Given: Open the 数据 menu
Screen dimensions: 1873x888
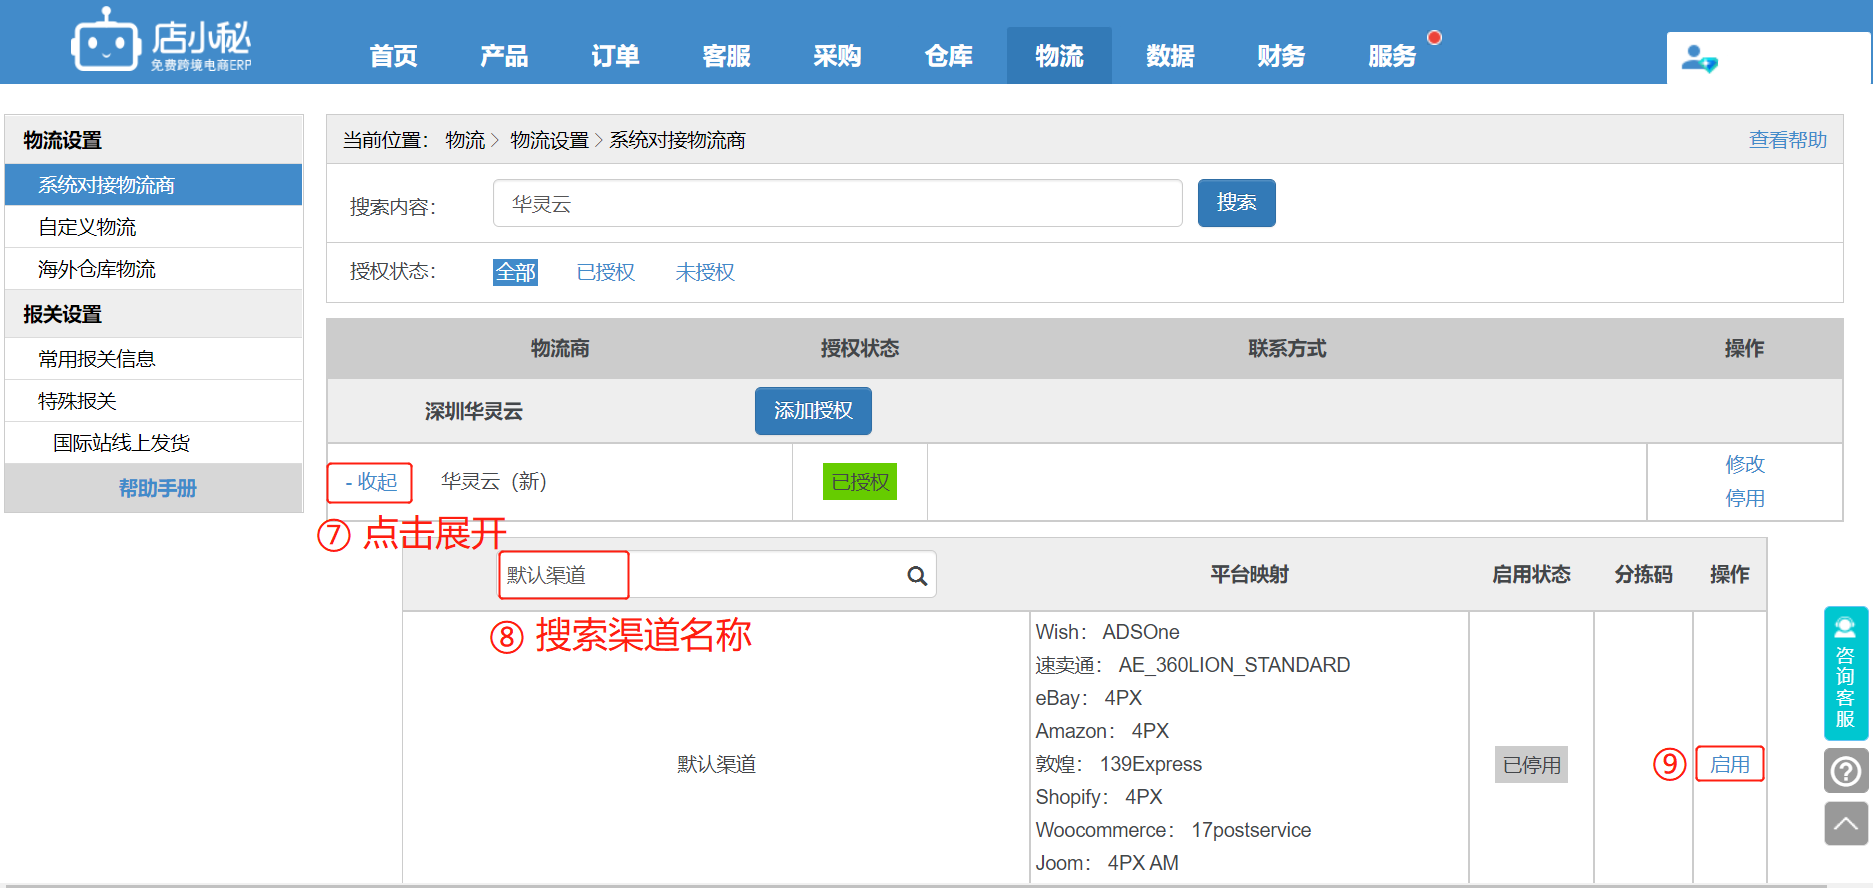Looking at the screenshot, I should (1170, 56).
